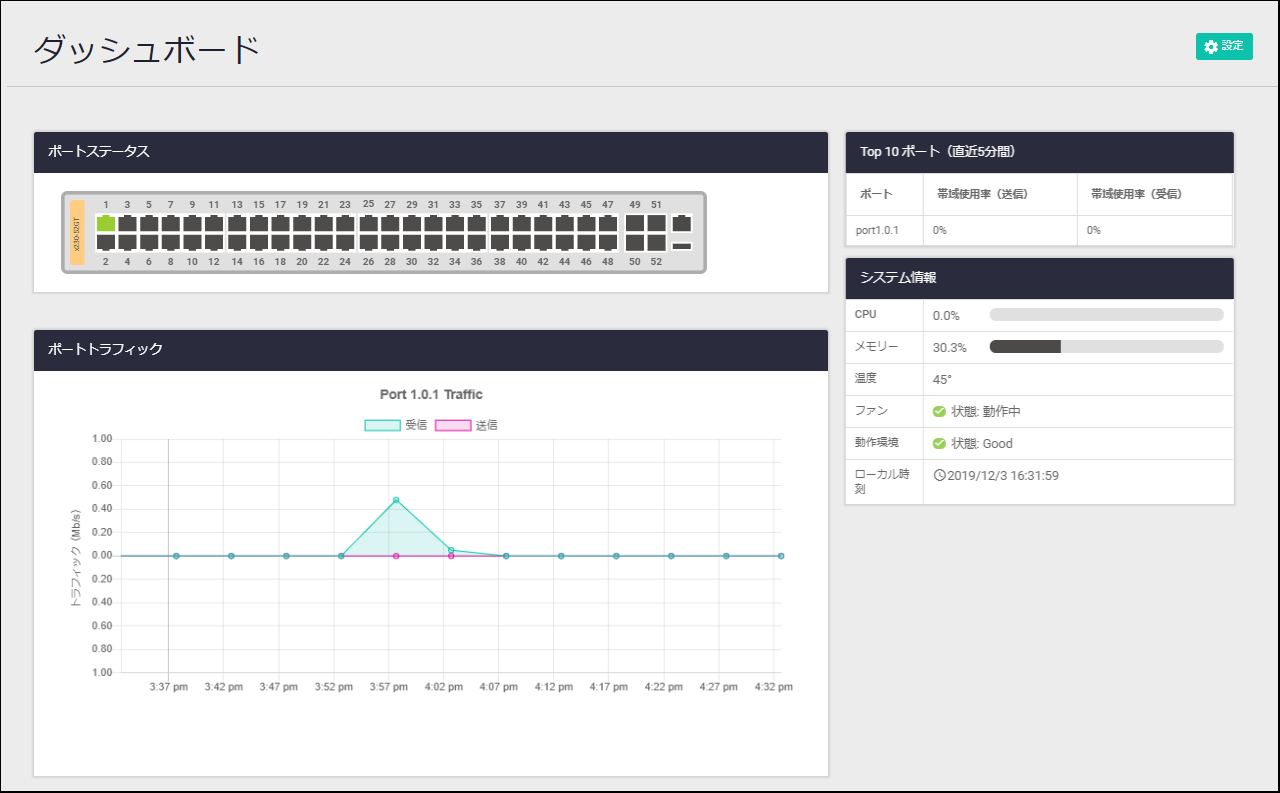Open the 設定 settings button
This screenshot has height=793, width=1280.
[x=1224, y=47]
